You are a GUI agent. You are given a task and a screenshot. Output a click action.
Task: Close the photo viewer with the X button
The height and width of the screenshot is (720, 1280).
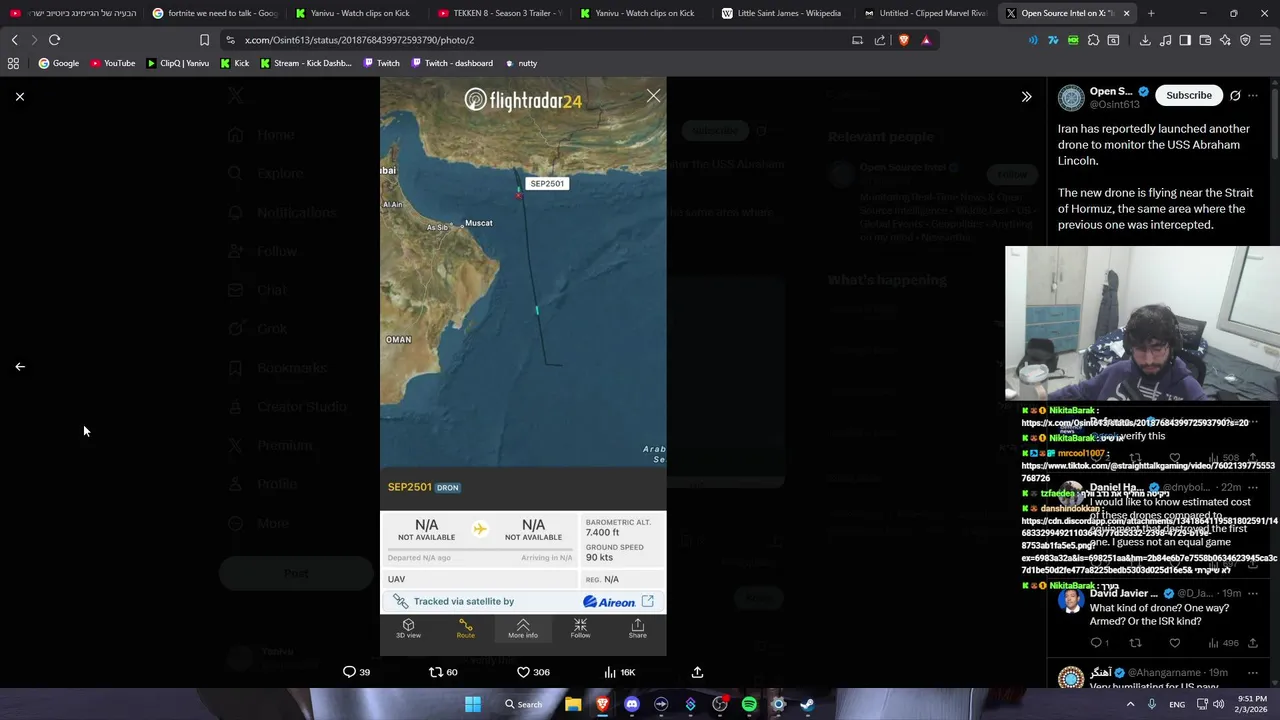(x=20, y=97)
